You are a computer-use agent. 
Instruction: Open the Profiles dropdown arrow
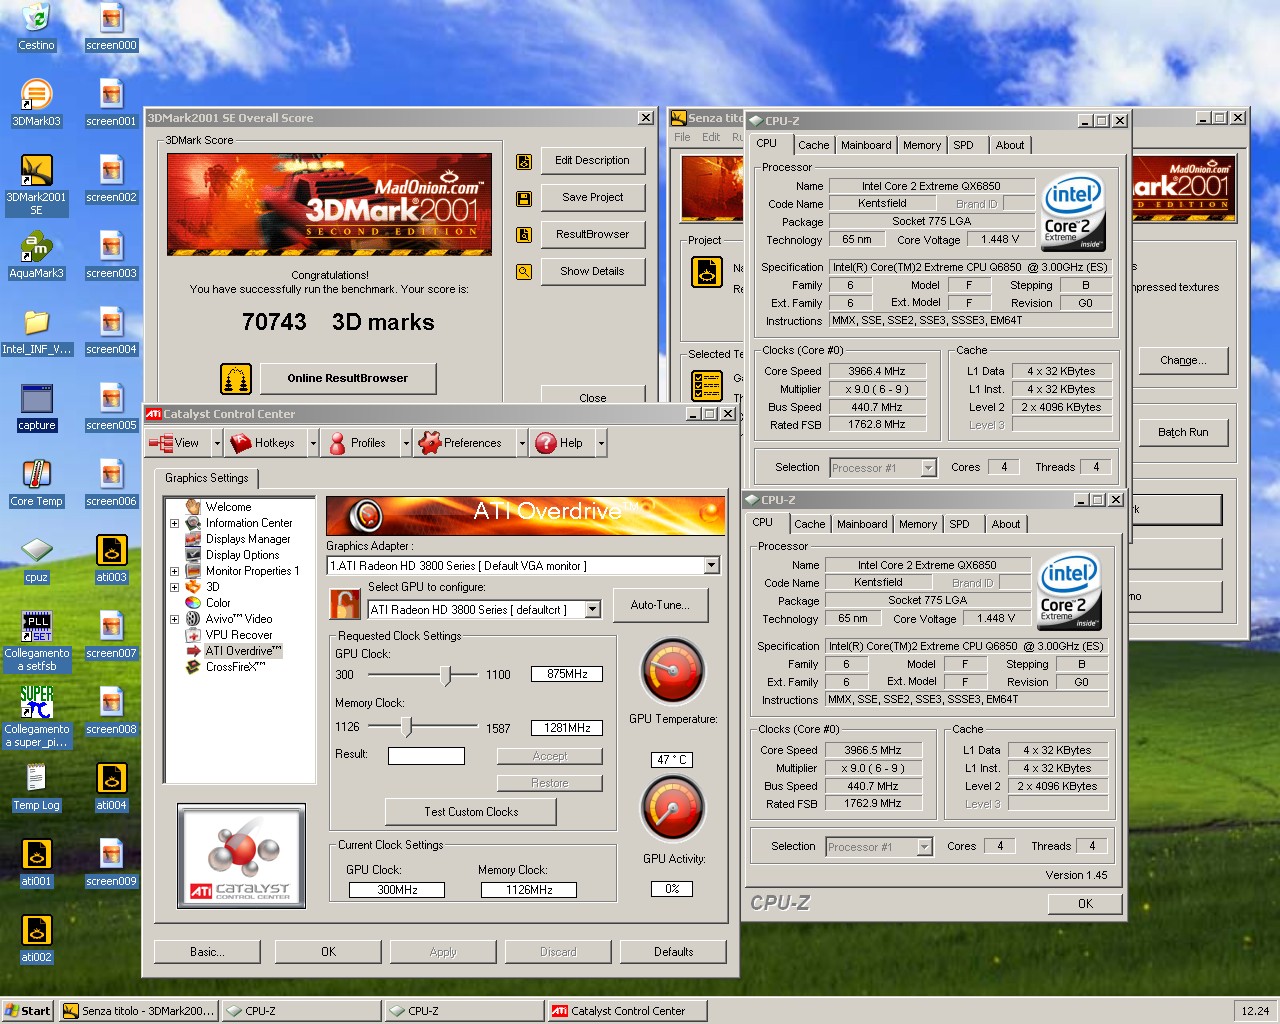point(406,443)
